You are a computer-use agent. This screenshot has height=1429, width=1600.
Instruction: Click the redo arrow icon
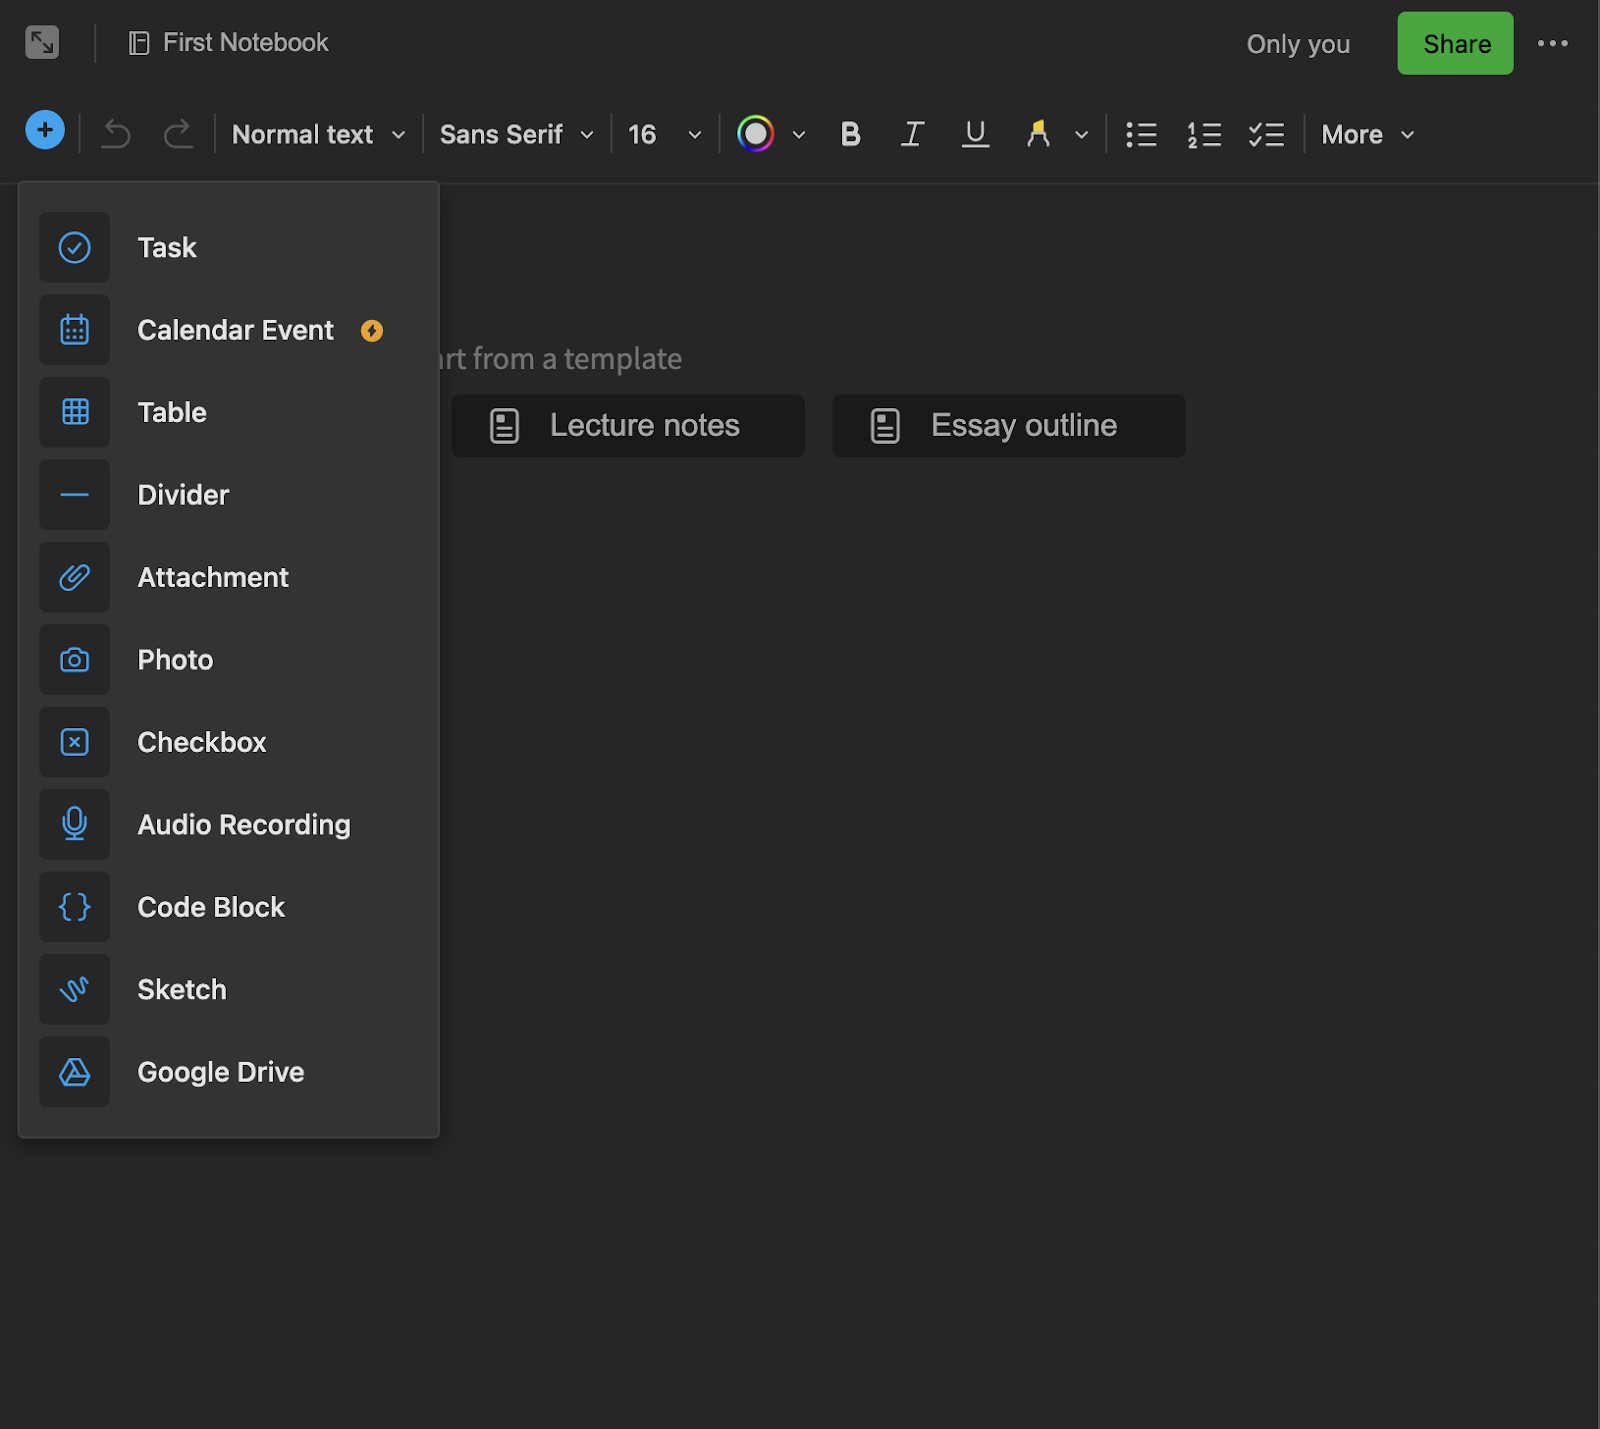pyautogui.click(x=178, y=134)
